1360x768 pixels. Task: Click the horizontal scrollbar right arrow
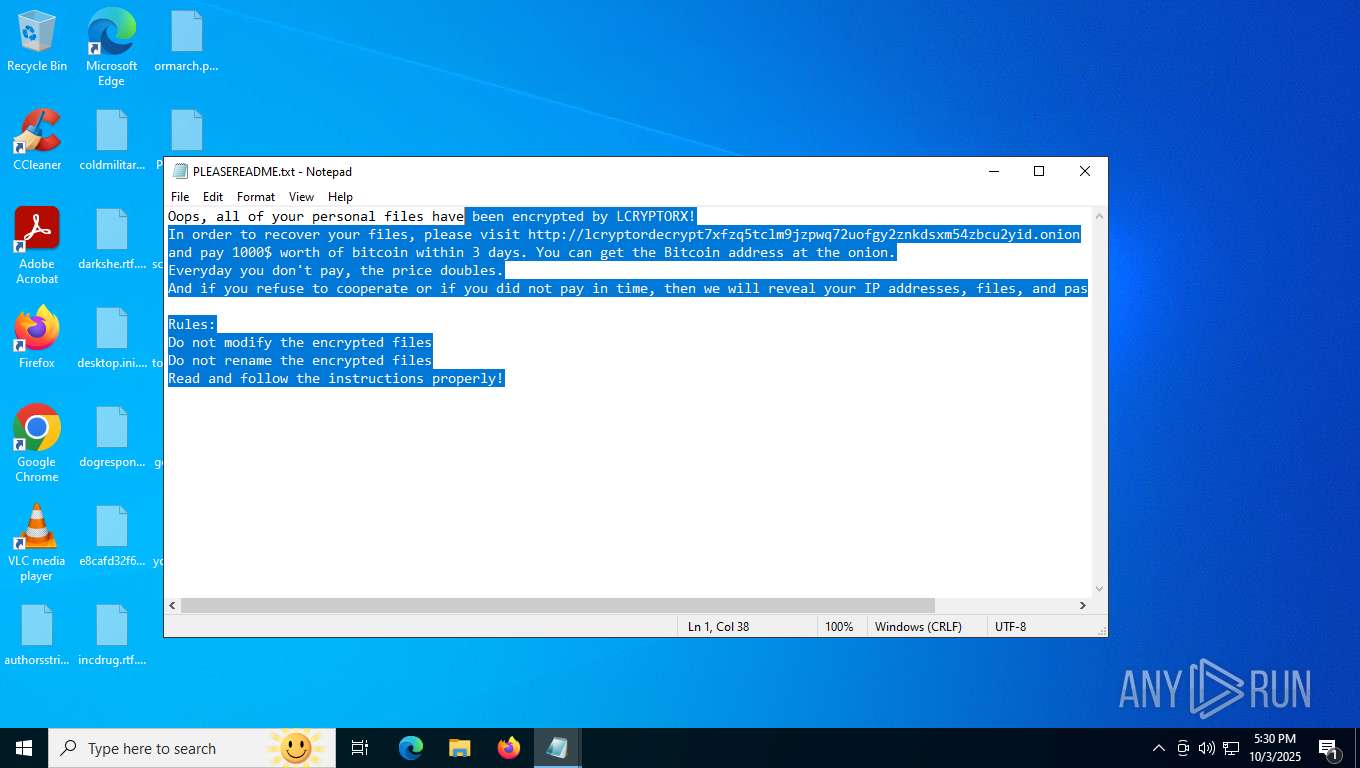tap(1083, 605)
